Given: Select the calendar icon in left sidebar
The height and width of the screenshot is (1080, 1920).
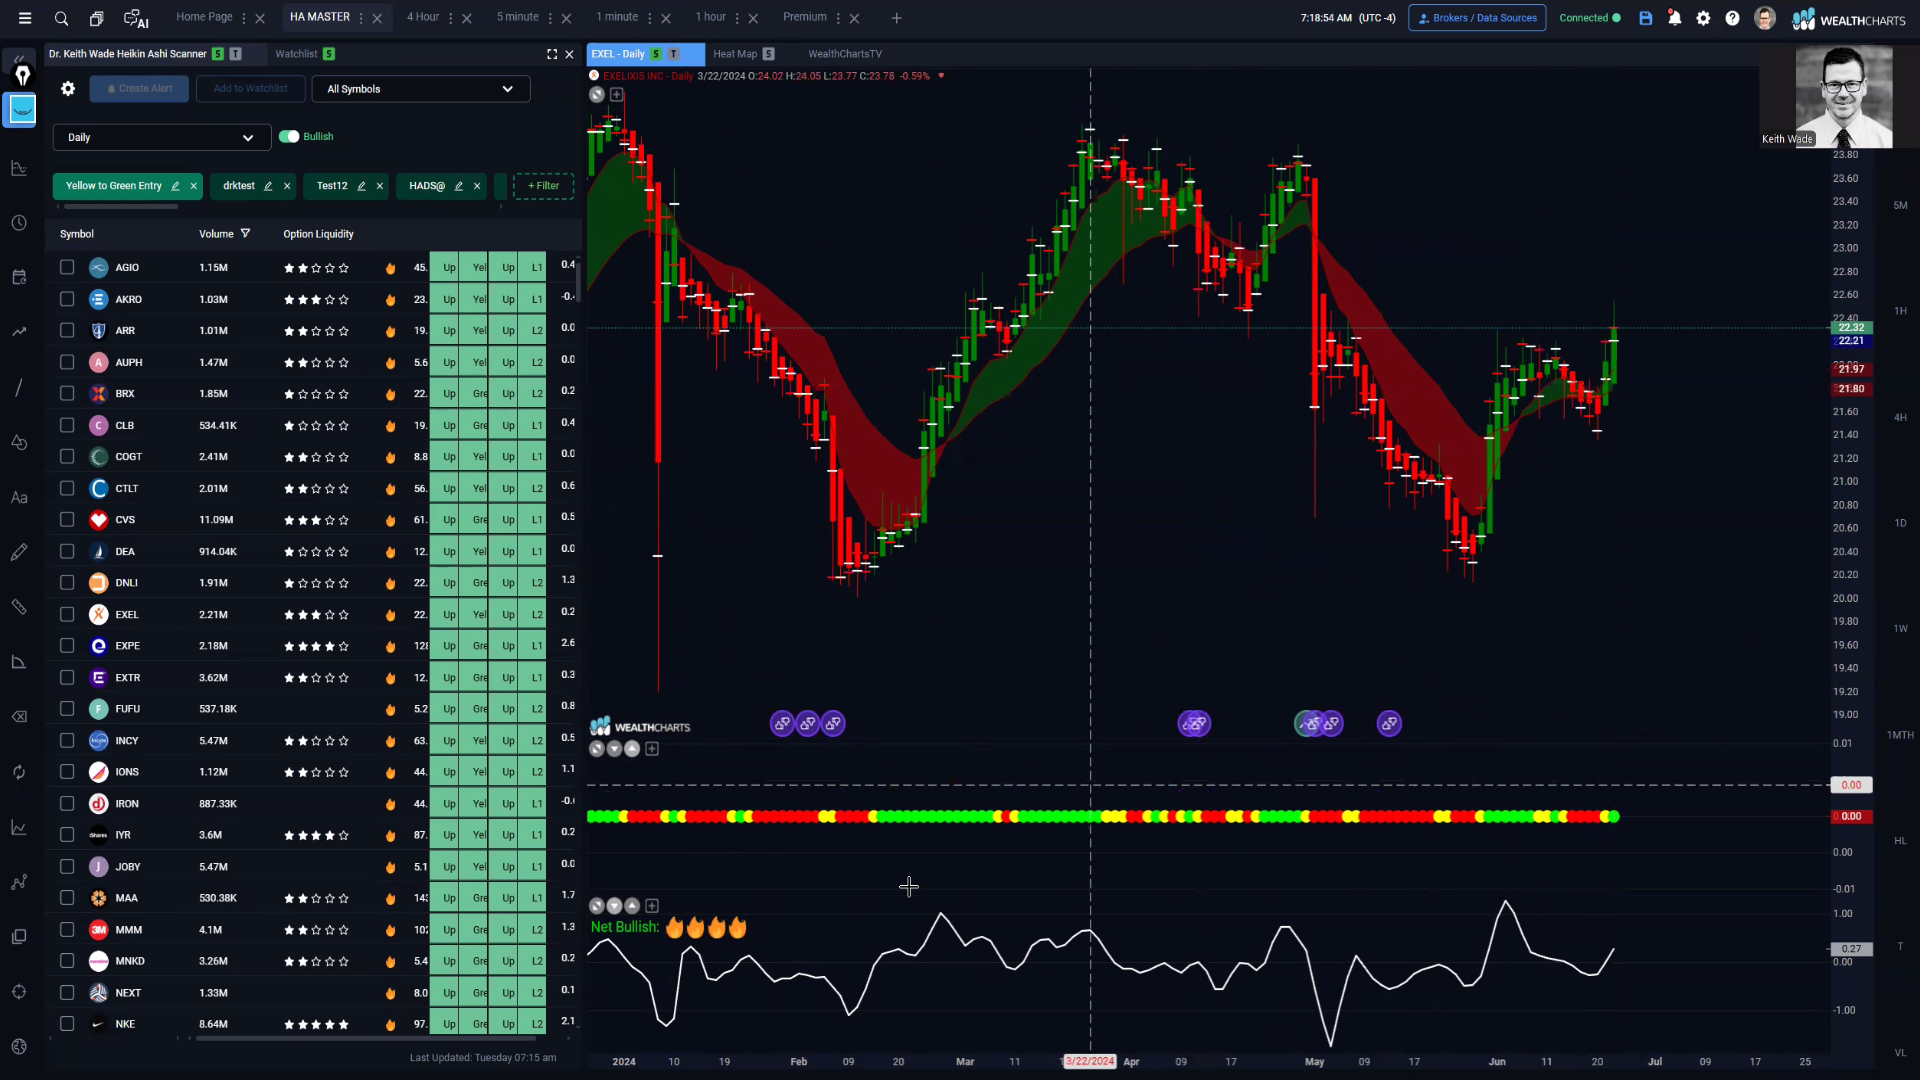Looking at the screenshot, I should click(19, 277).
